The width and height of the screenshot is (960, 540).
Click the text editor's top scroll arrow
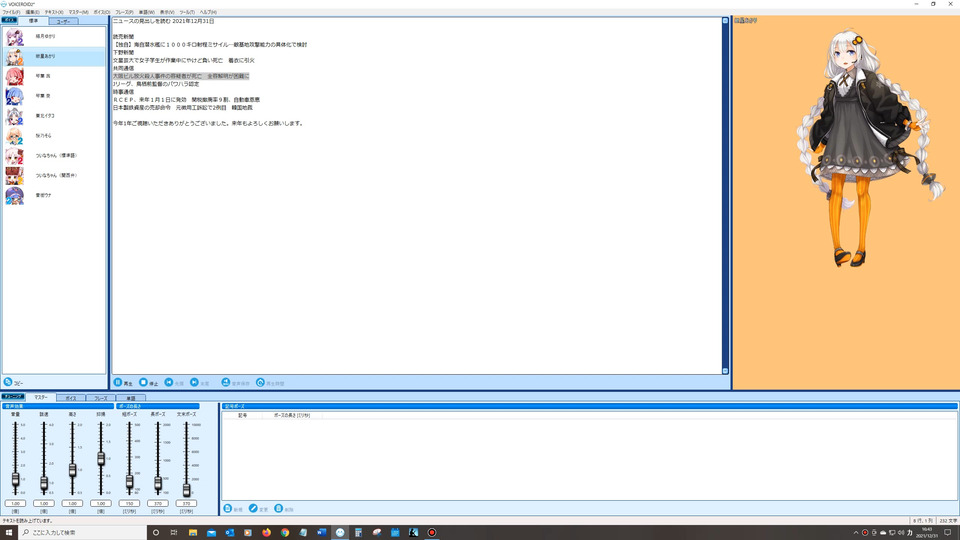click(726, 21)
